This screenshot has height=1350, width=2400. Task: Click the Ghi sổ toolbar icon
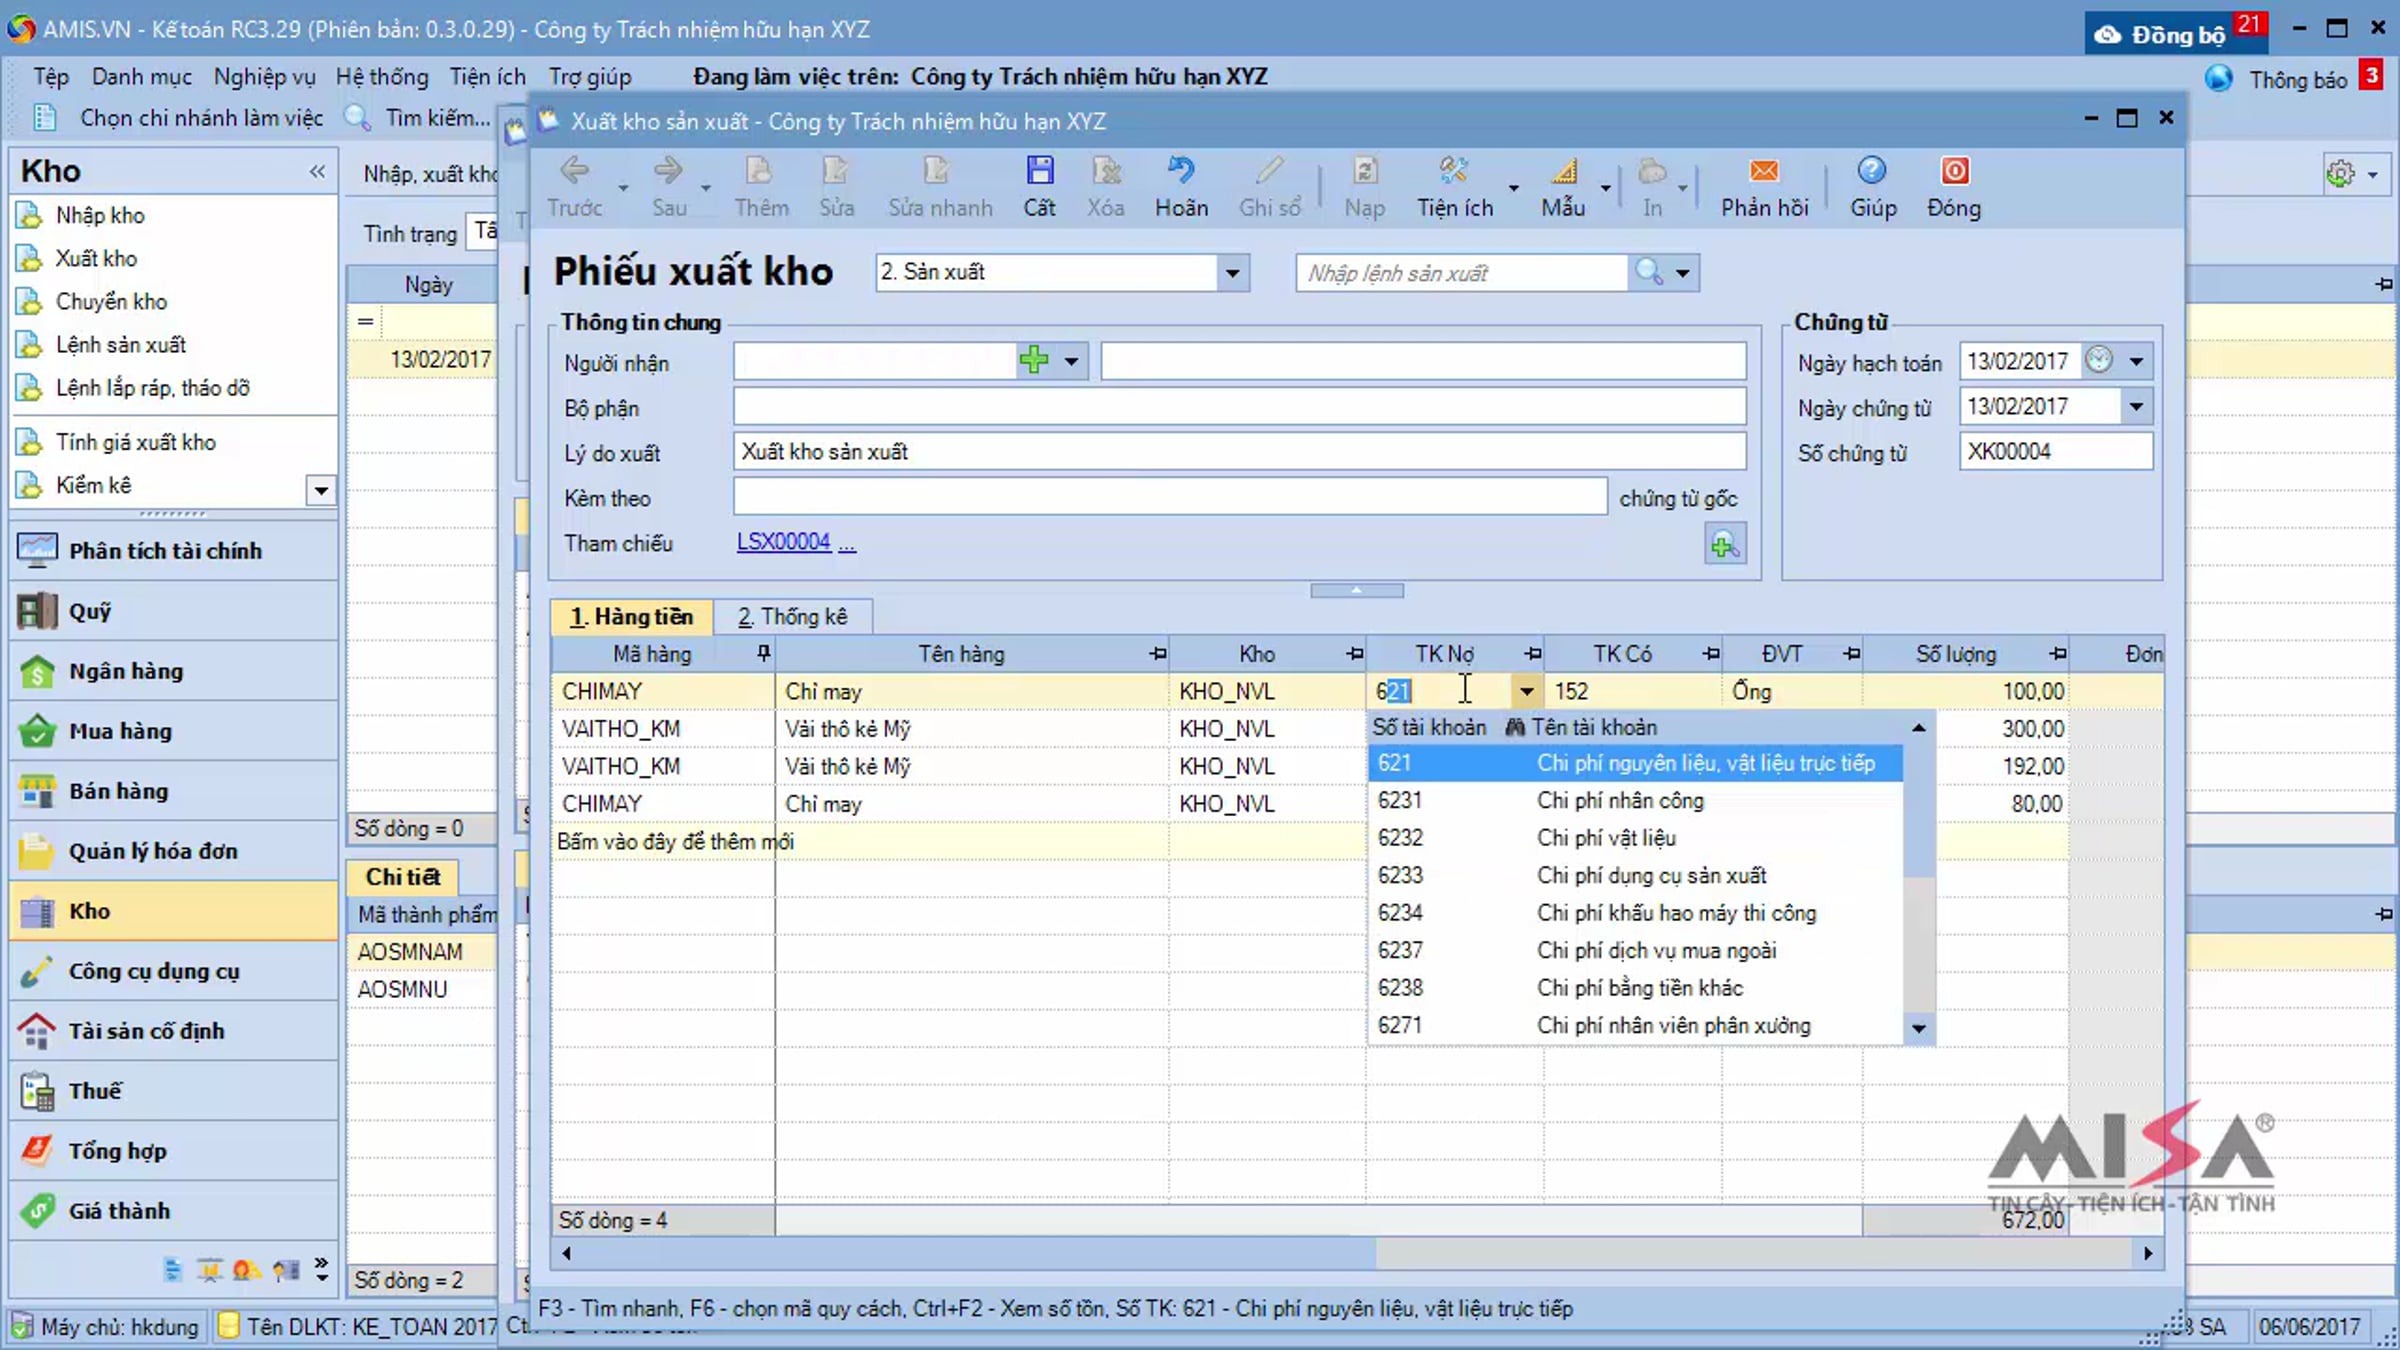click(x=1269, y=172)
